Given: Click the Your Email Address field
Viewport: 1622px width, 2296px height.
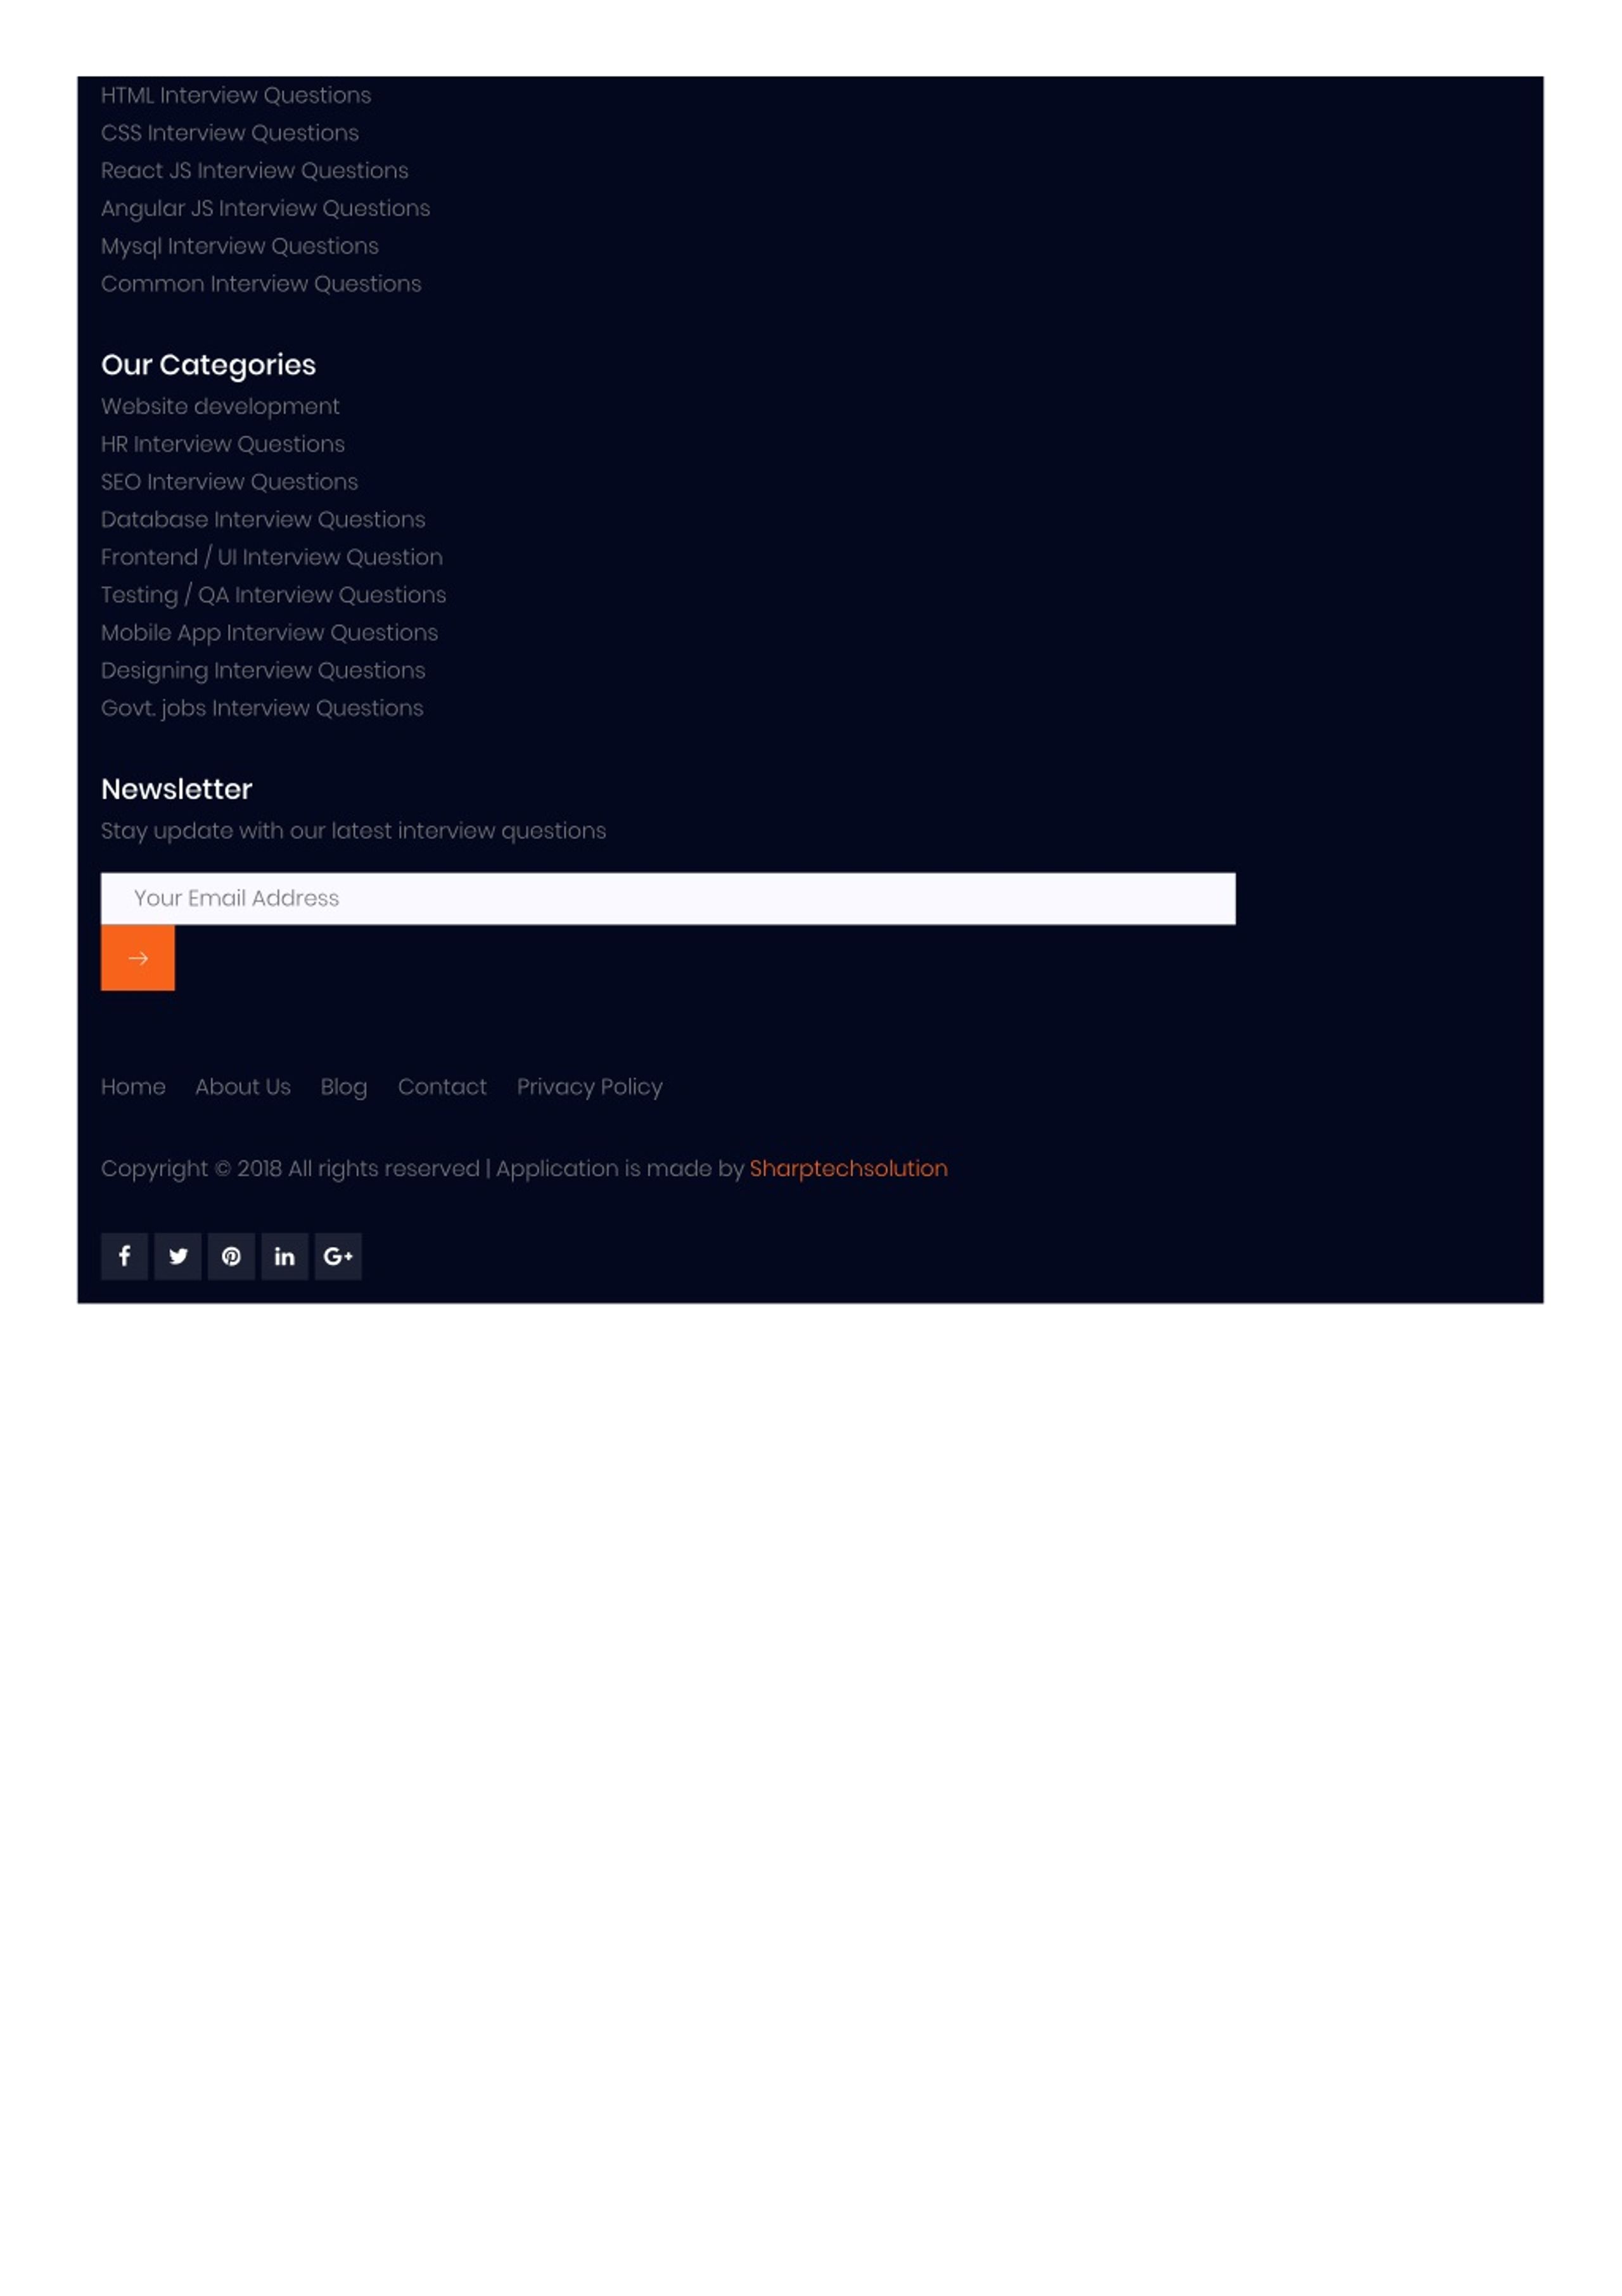Looking at the screenshot, I should (x=668, y=898).
